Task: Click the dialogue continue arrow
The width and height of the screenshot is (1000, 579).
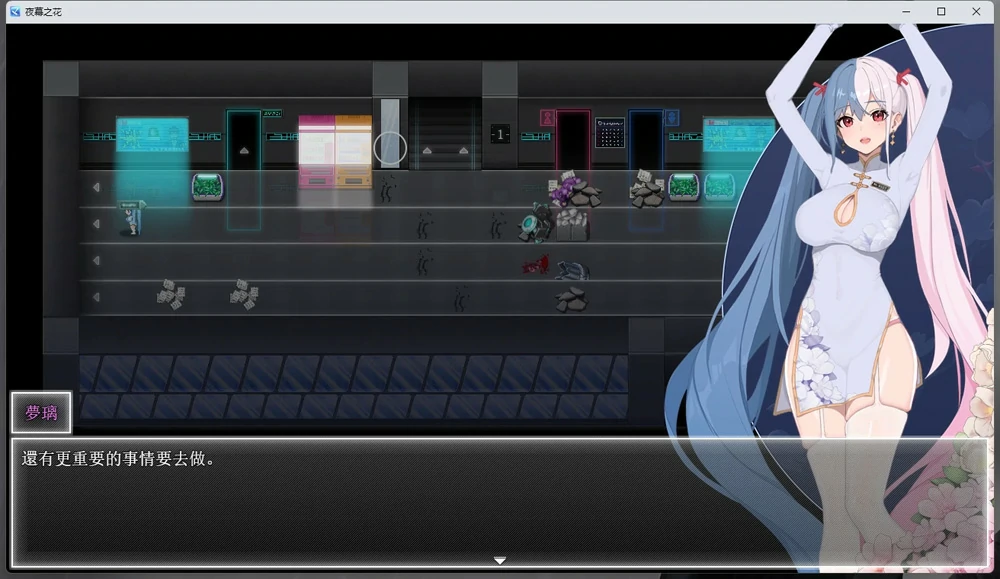Action: (x=500, y=560)
